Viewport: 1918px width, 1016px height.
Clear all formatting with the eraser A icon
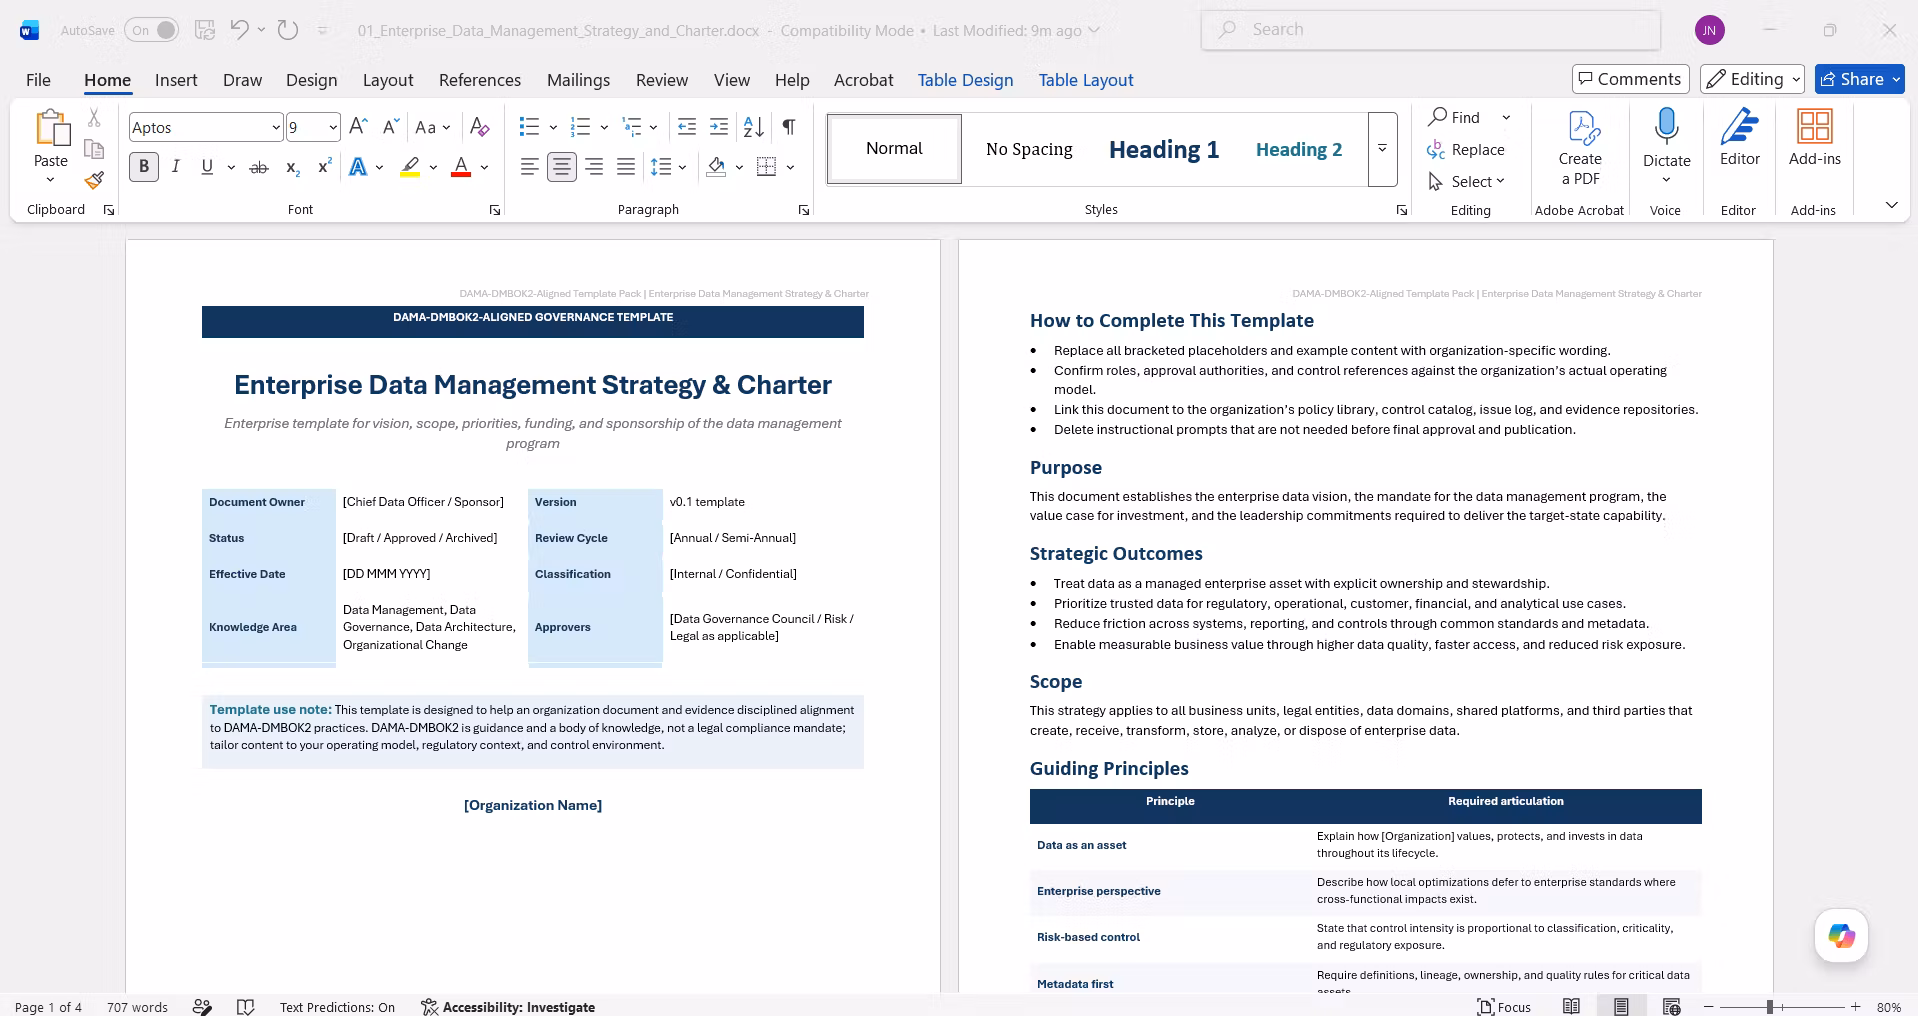(x=480, y=127)
